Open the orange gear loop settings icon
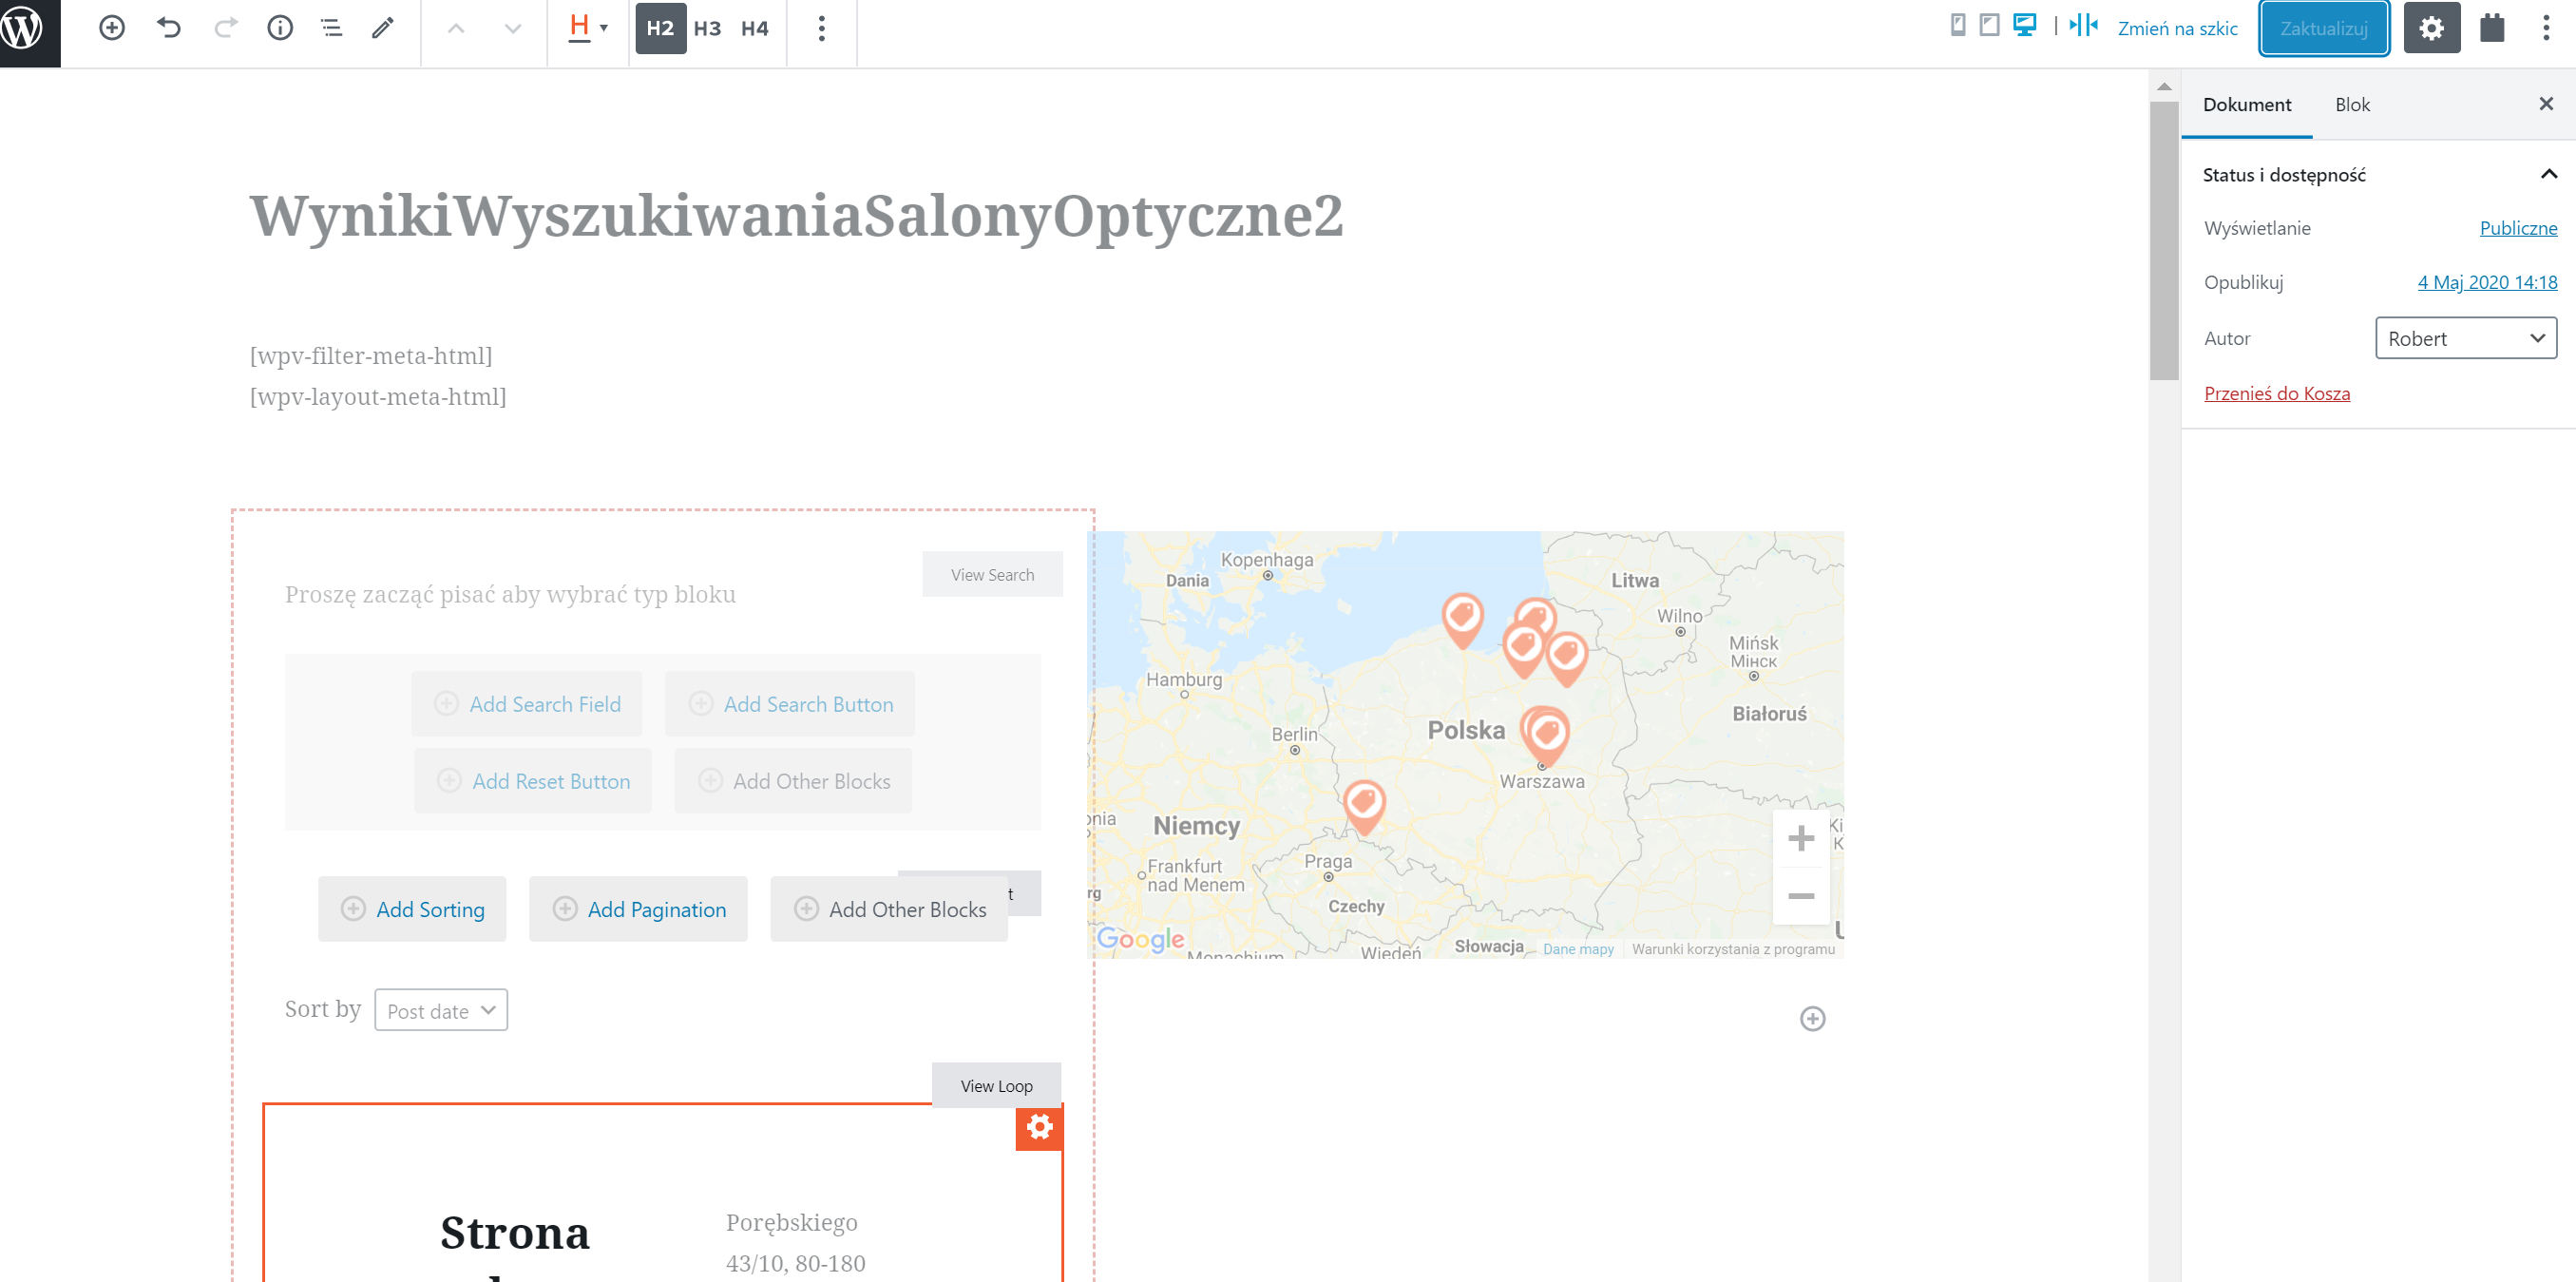The width and height of the screenshot is (2576, 1282). coord(1039,1128)
